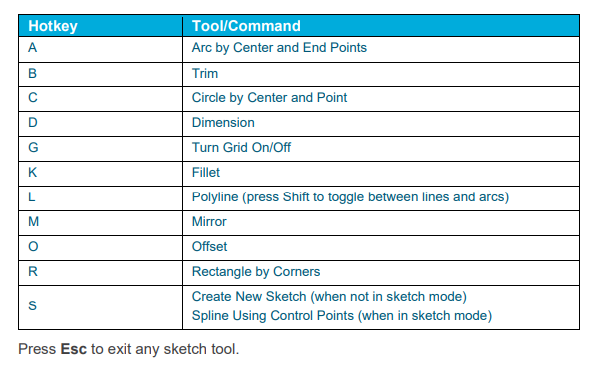Click 'Circle by Center and Point' entry
This screenshot has height=373, width=603.
(x=269, y=98)
